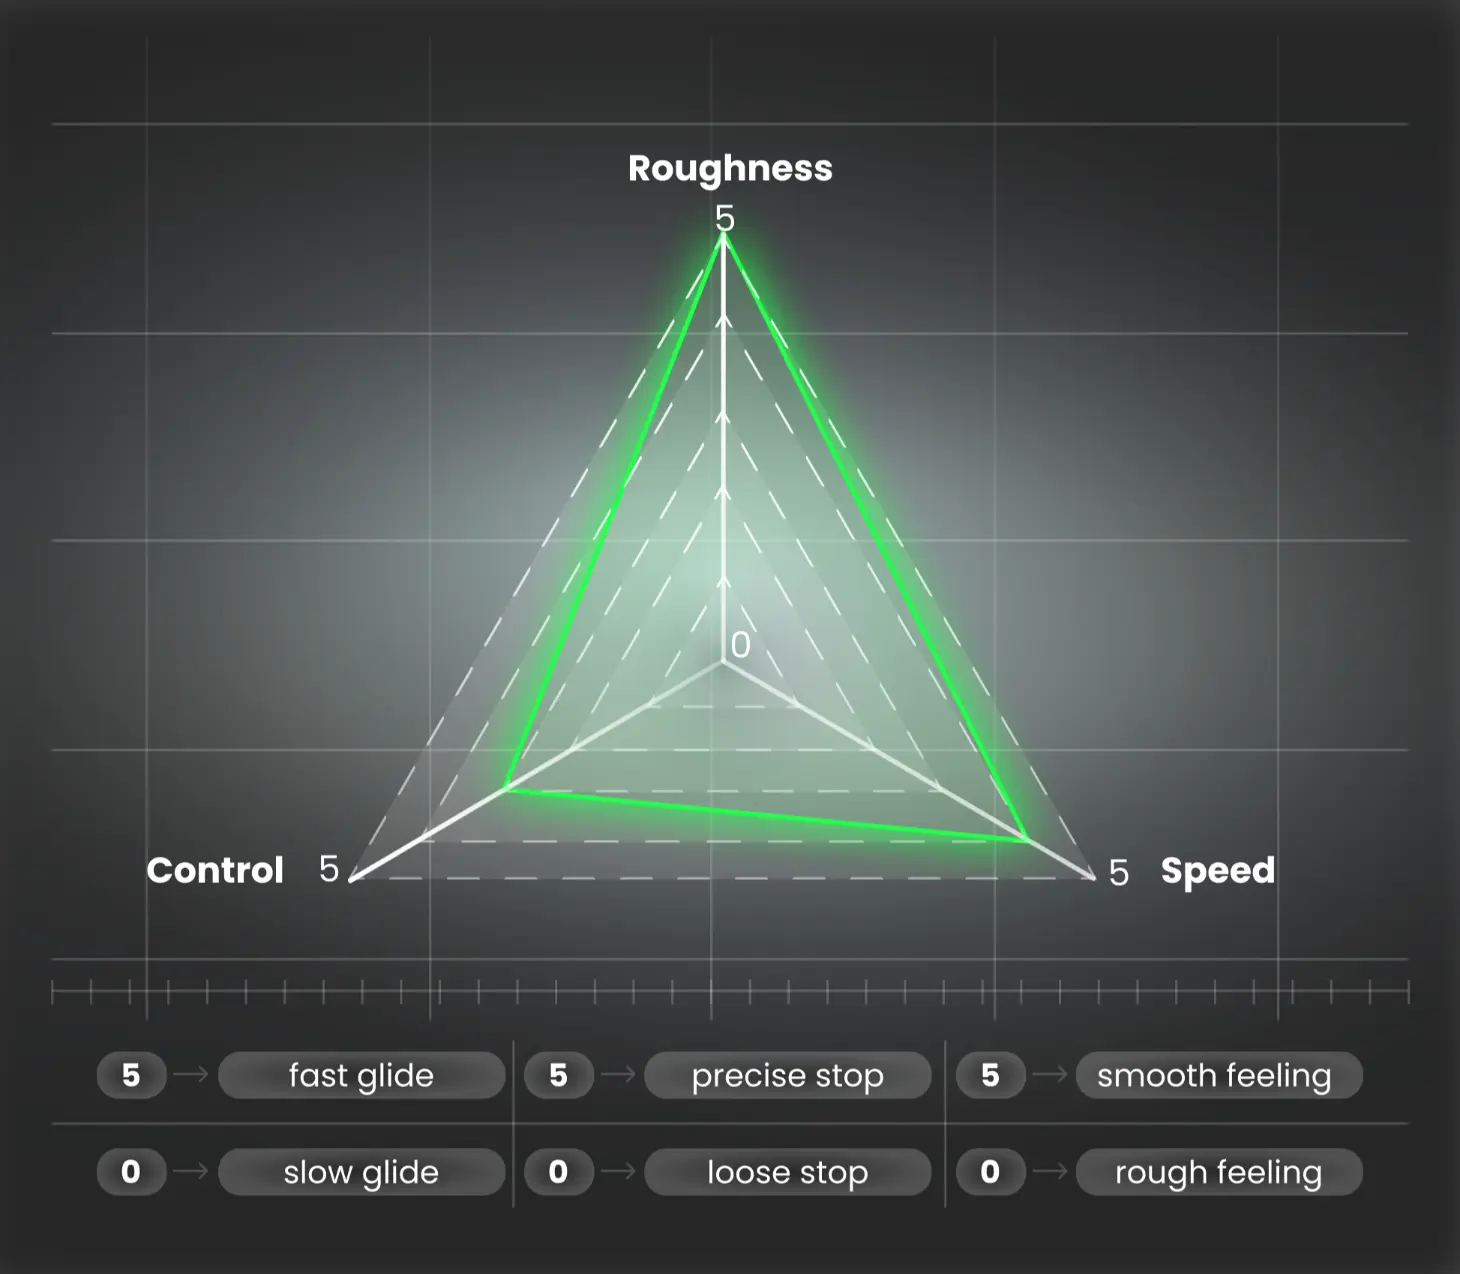Screen dimensions: 1460x1274
Task: Click the 0 at the chart center
Action: pos(740,645)
